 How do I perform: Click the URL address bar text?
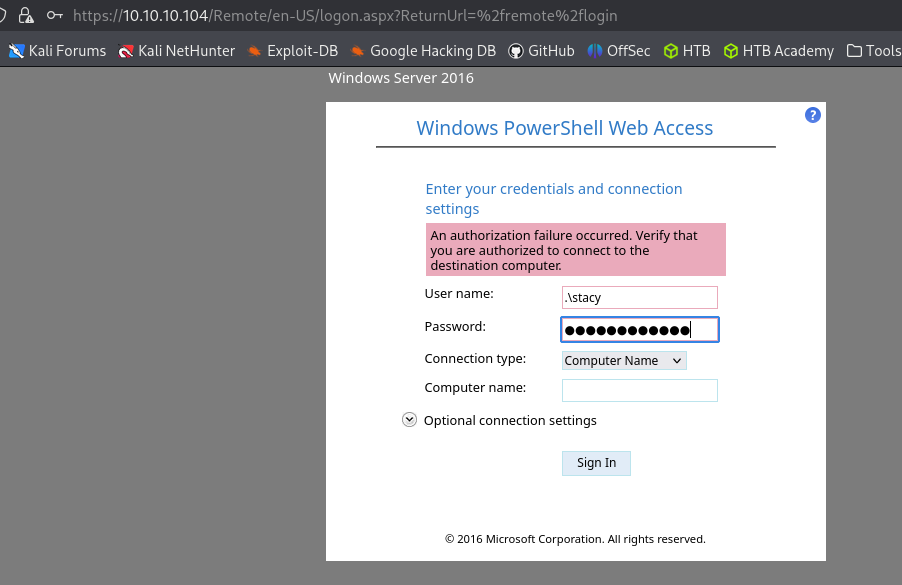(345, 16)
